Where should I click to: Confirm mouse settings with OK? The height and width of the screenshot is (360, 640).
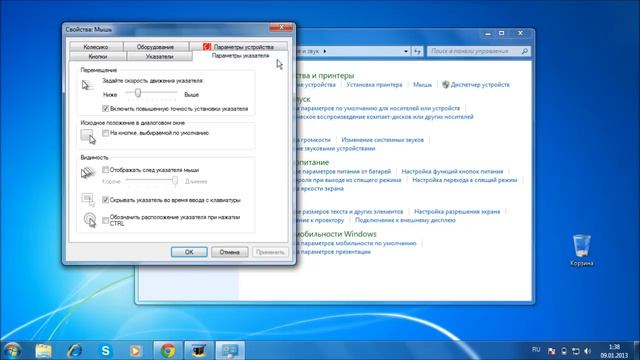tap(189, 252)
